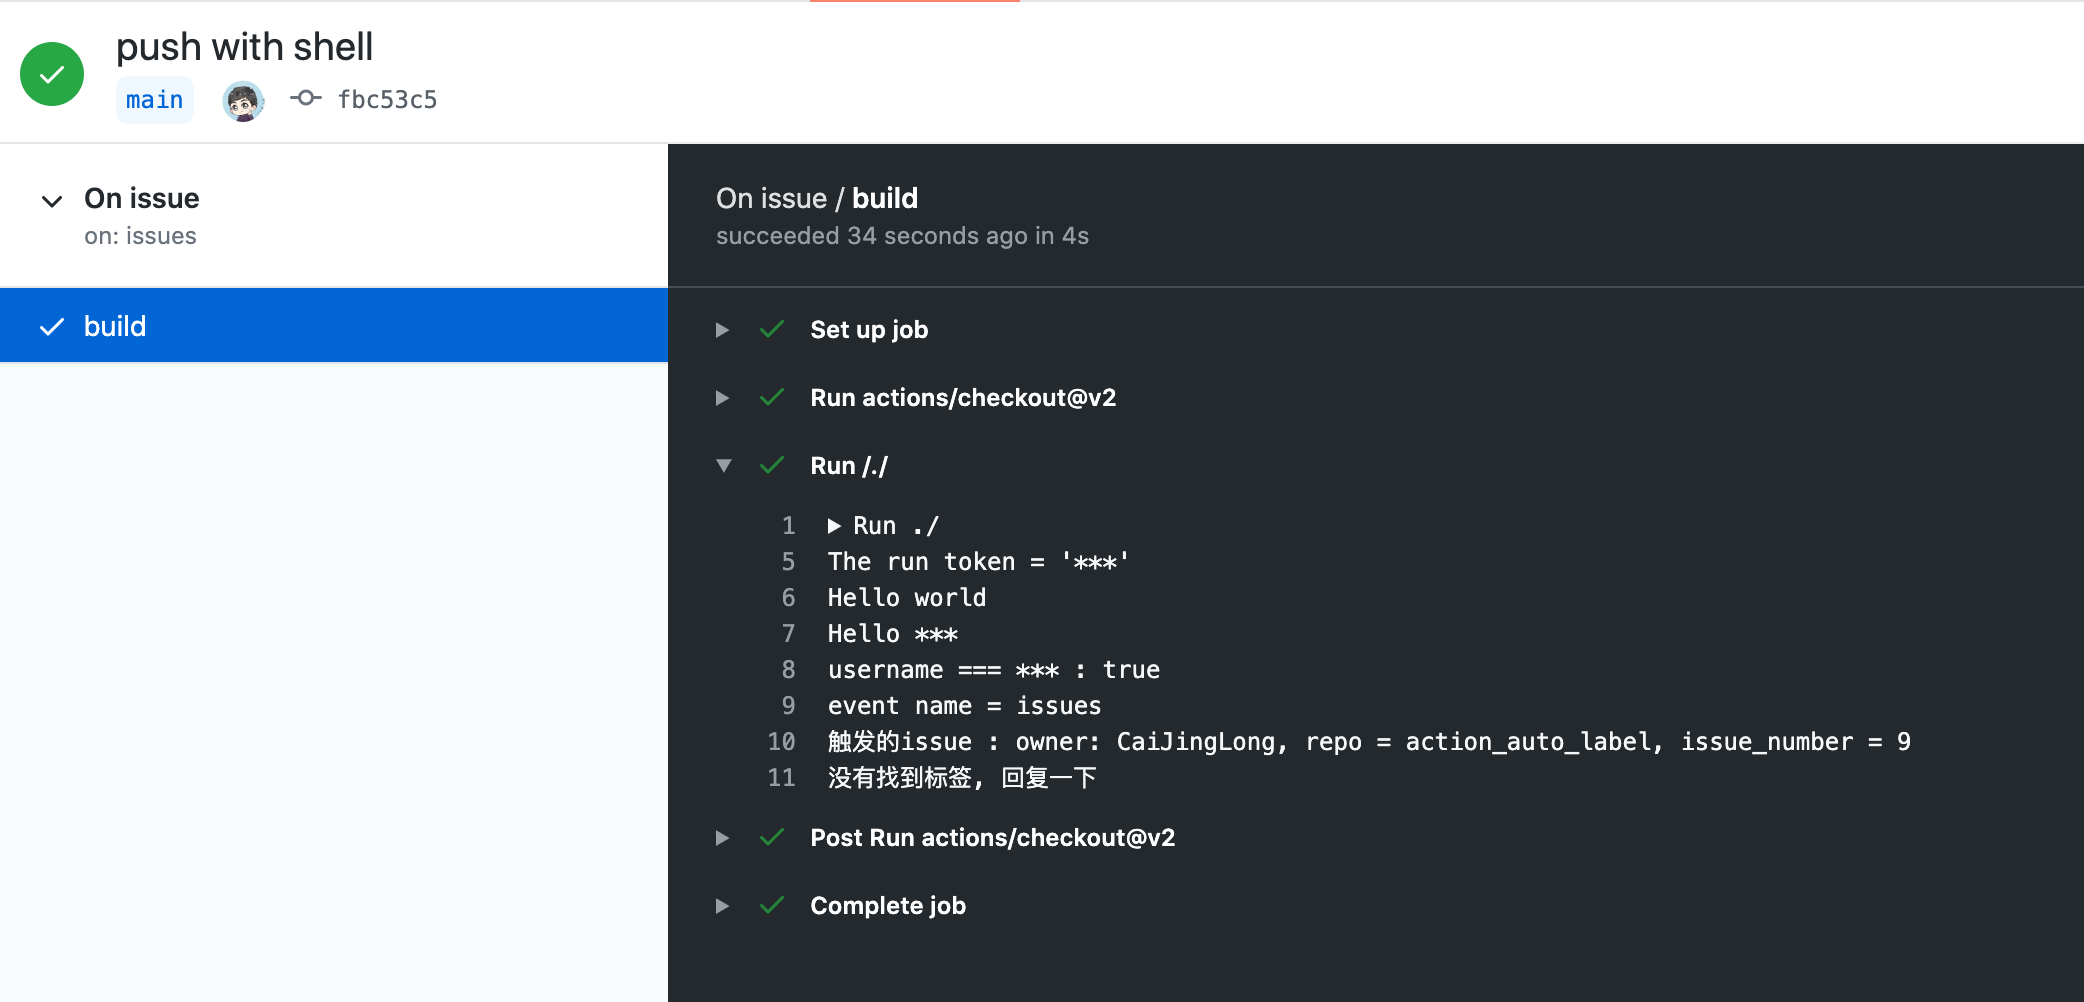
Task: Click the commit node icon beside fbc53c5
Action: (305, 98)
